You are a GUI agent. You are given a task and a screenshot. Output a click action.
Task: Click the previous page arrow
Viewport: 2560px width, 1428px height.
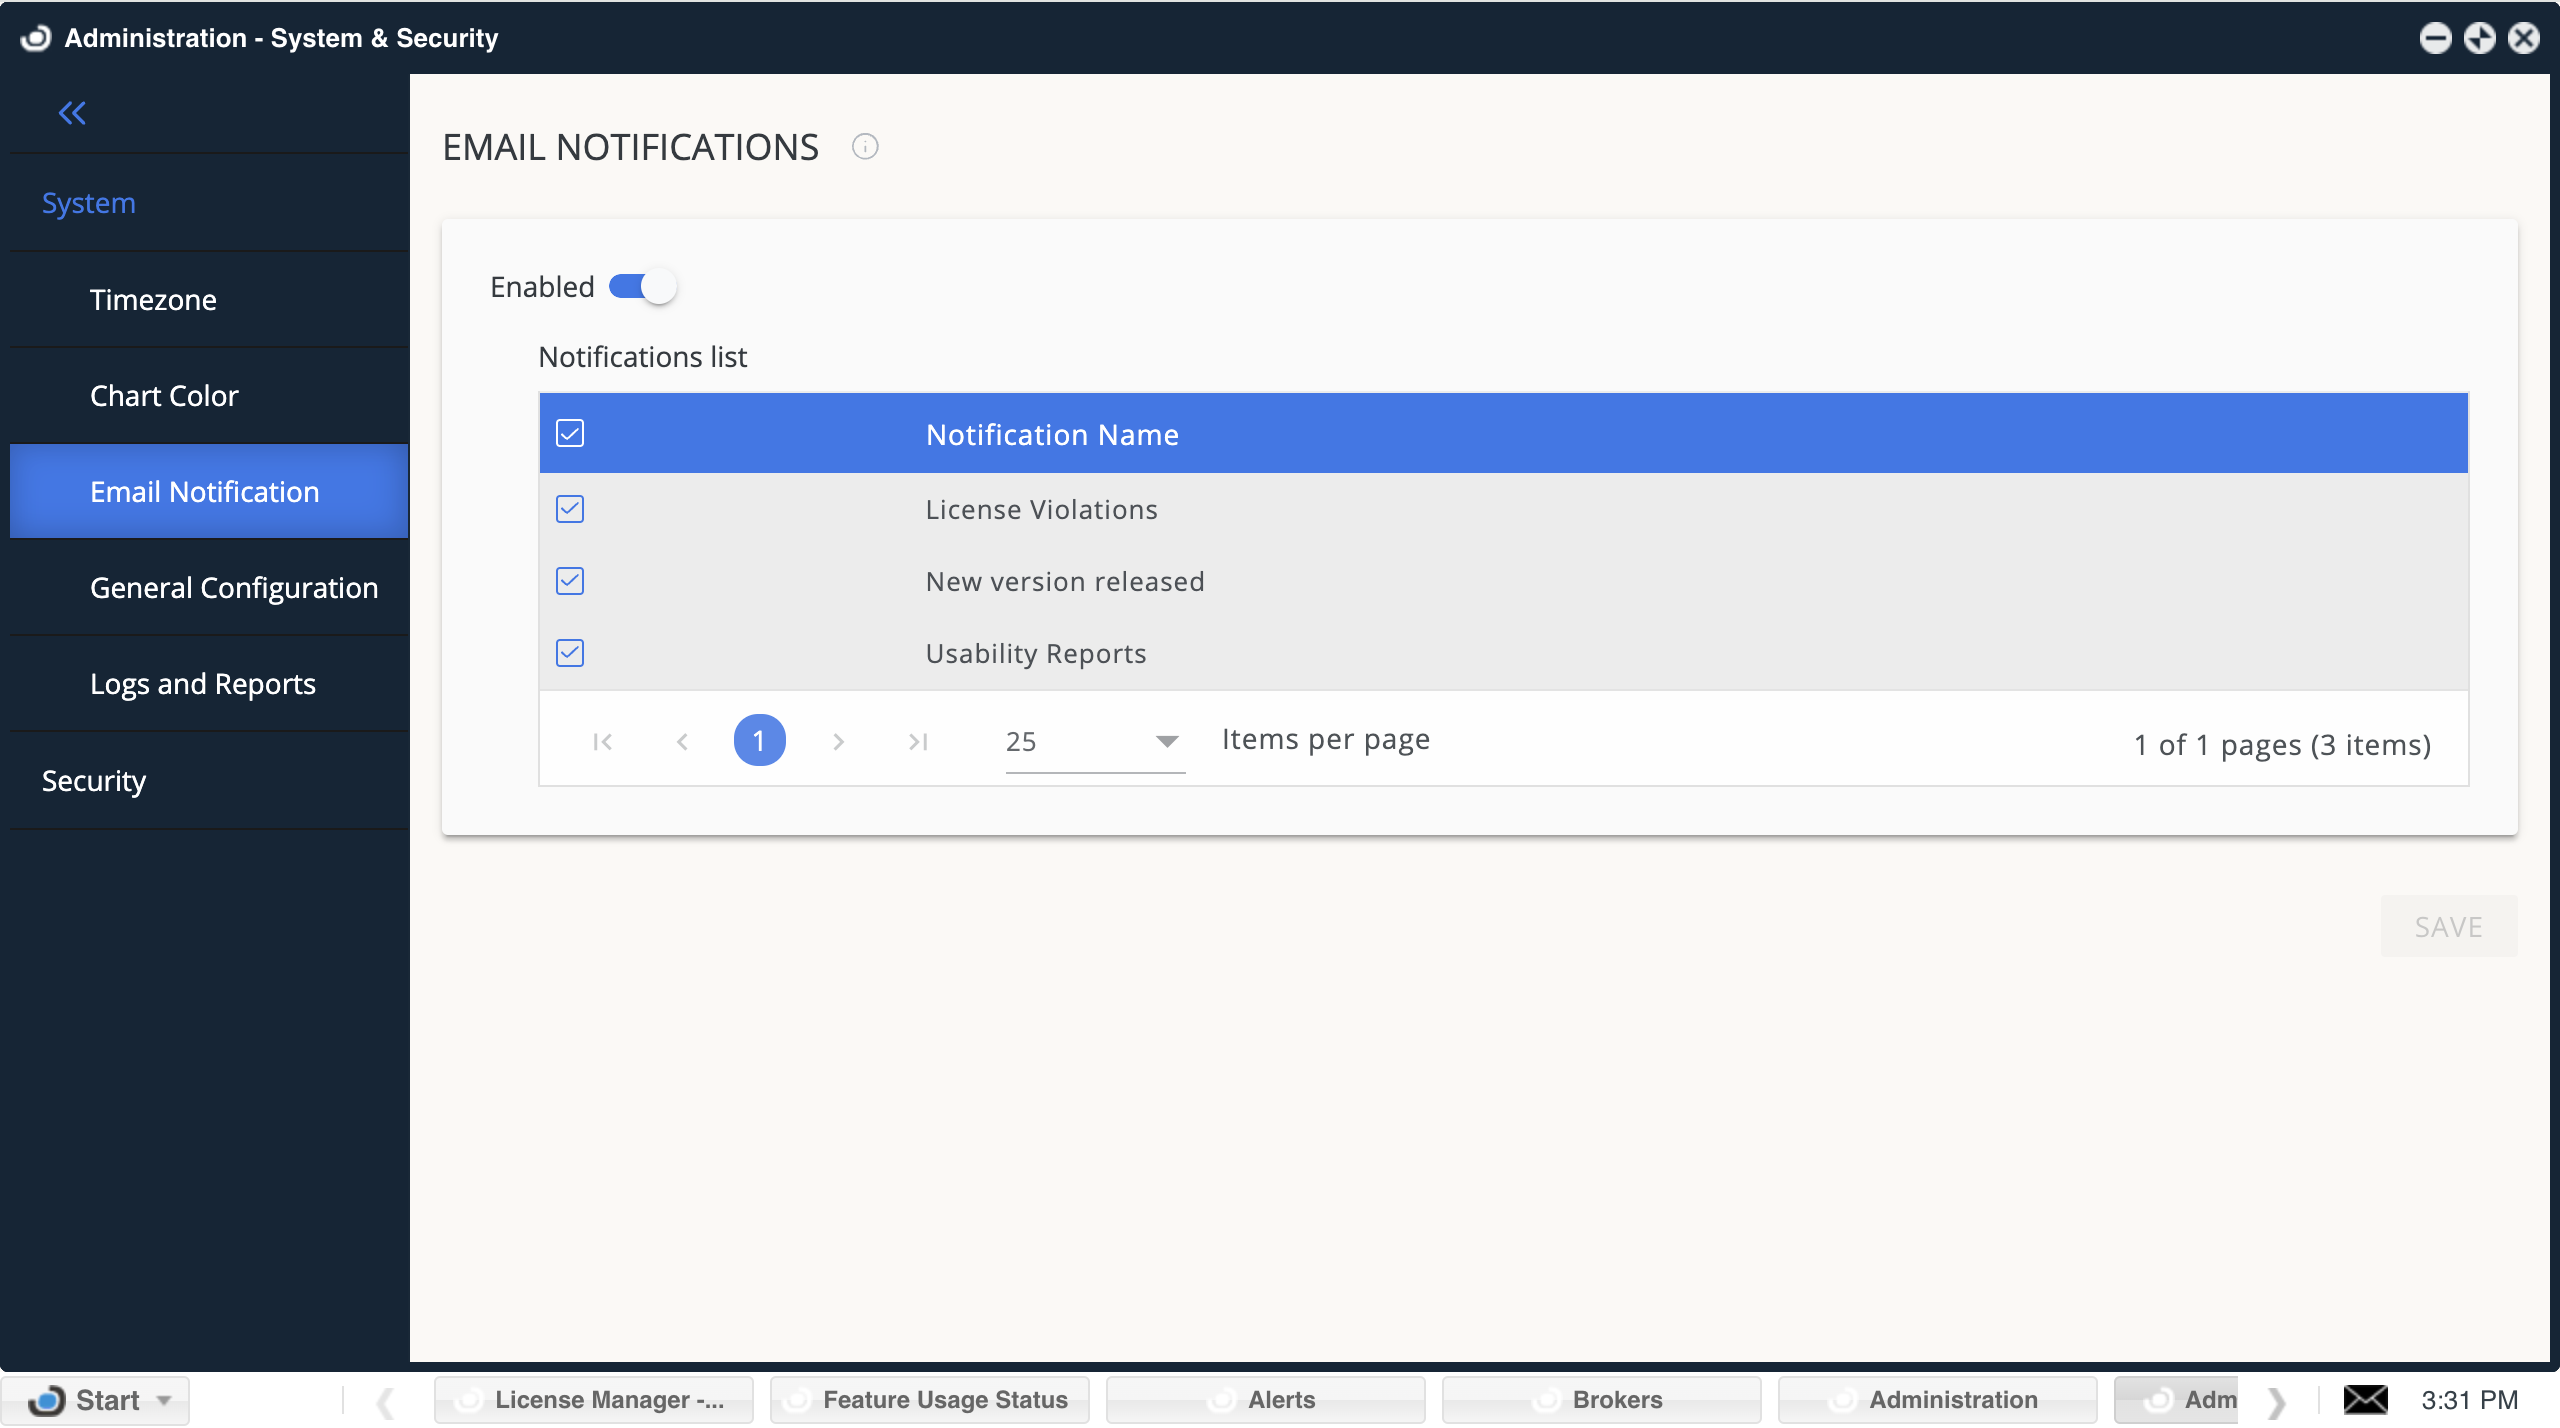coord(682,740)
